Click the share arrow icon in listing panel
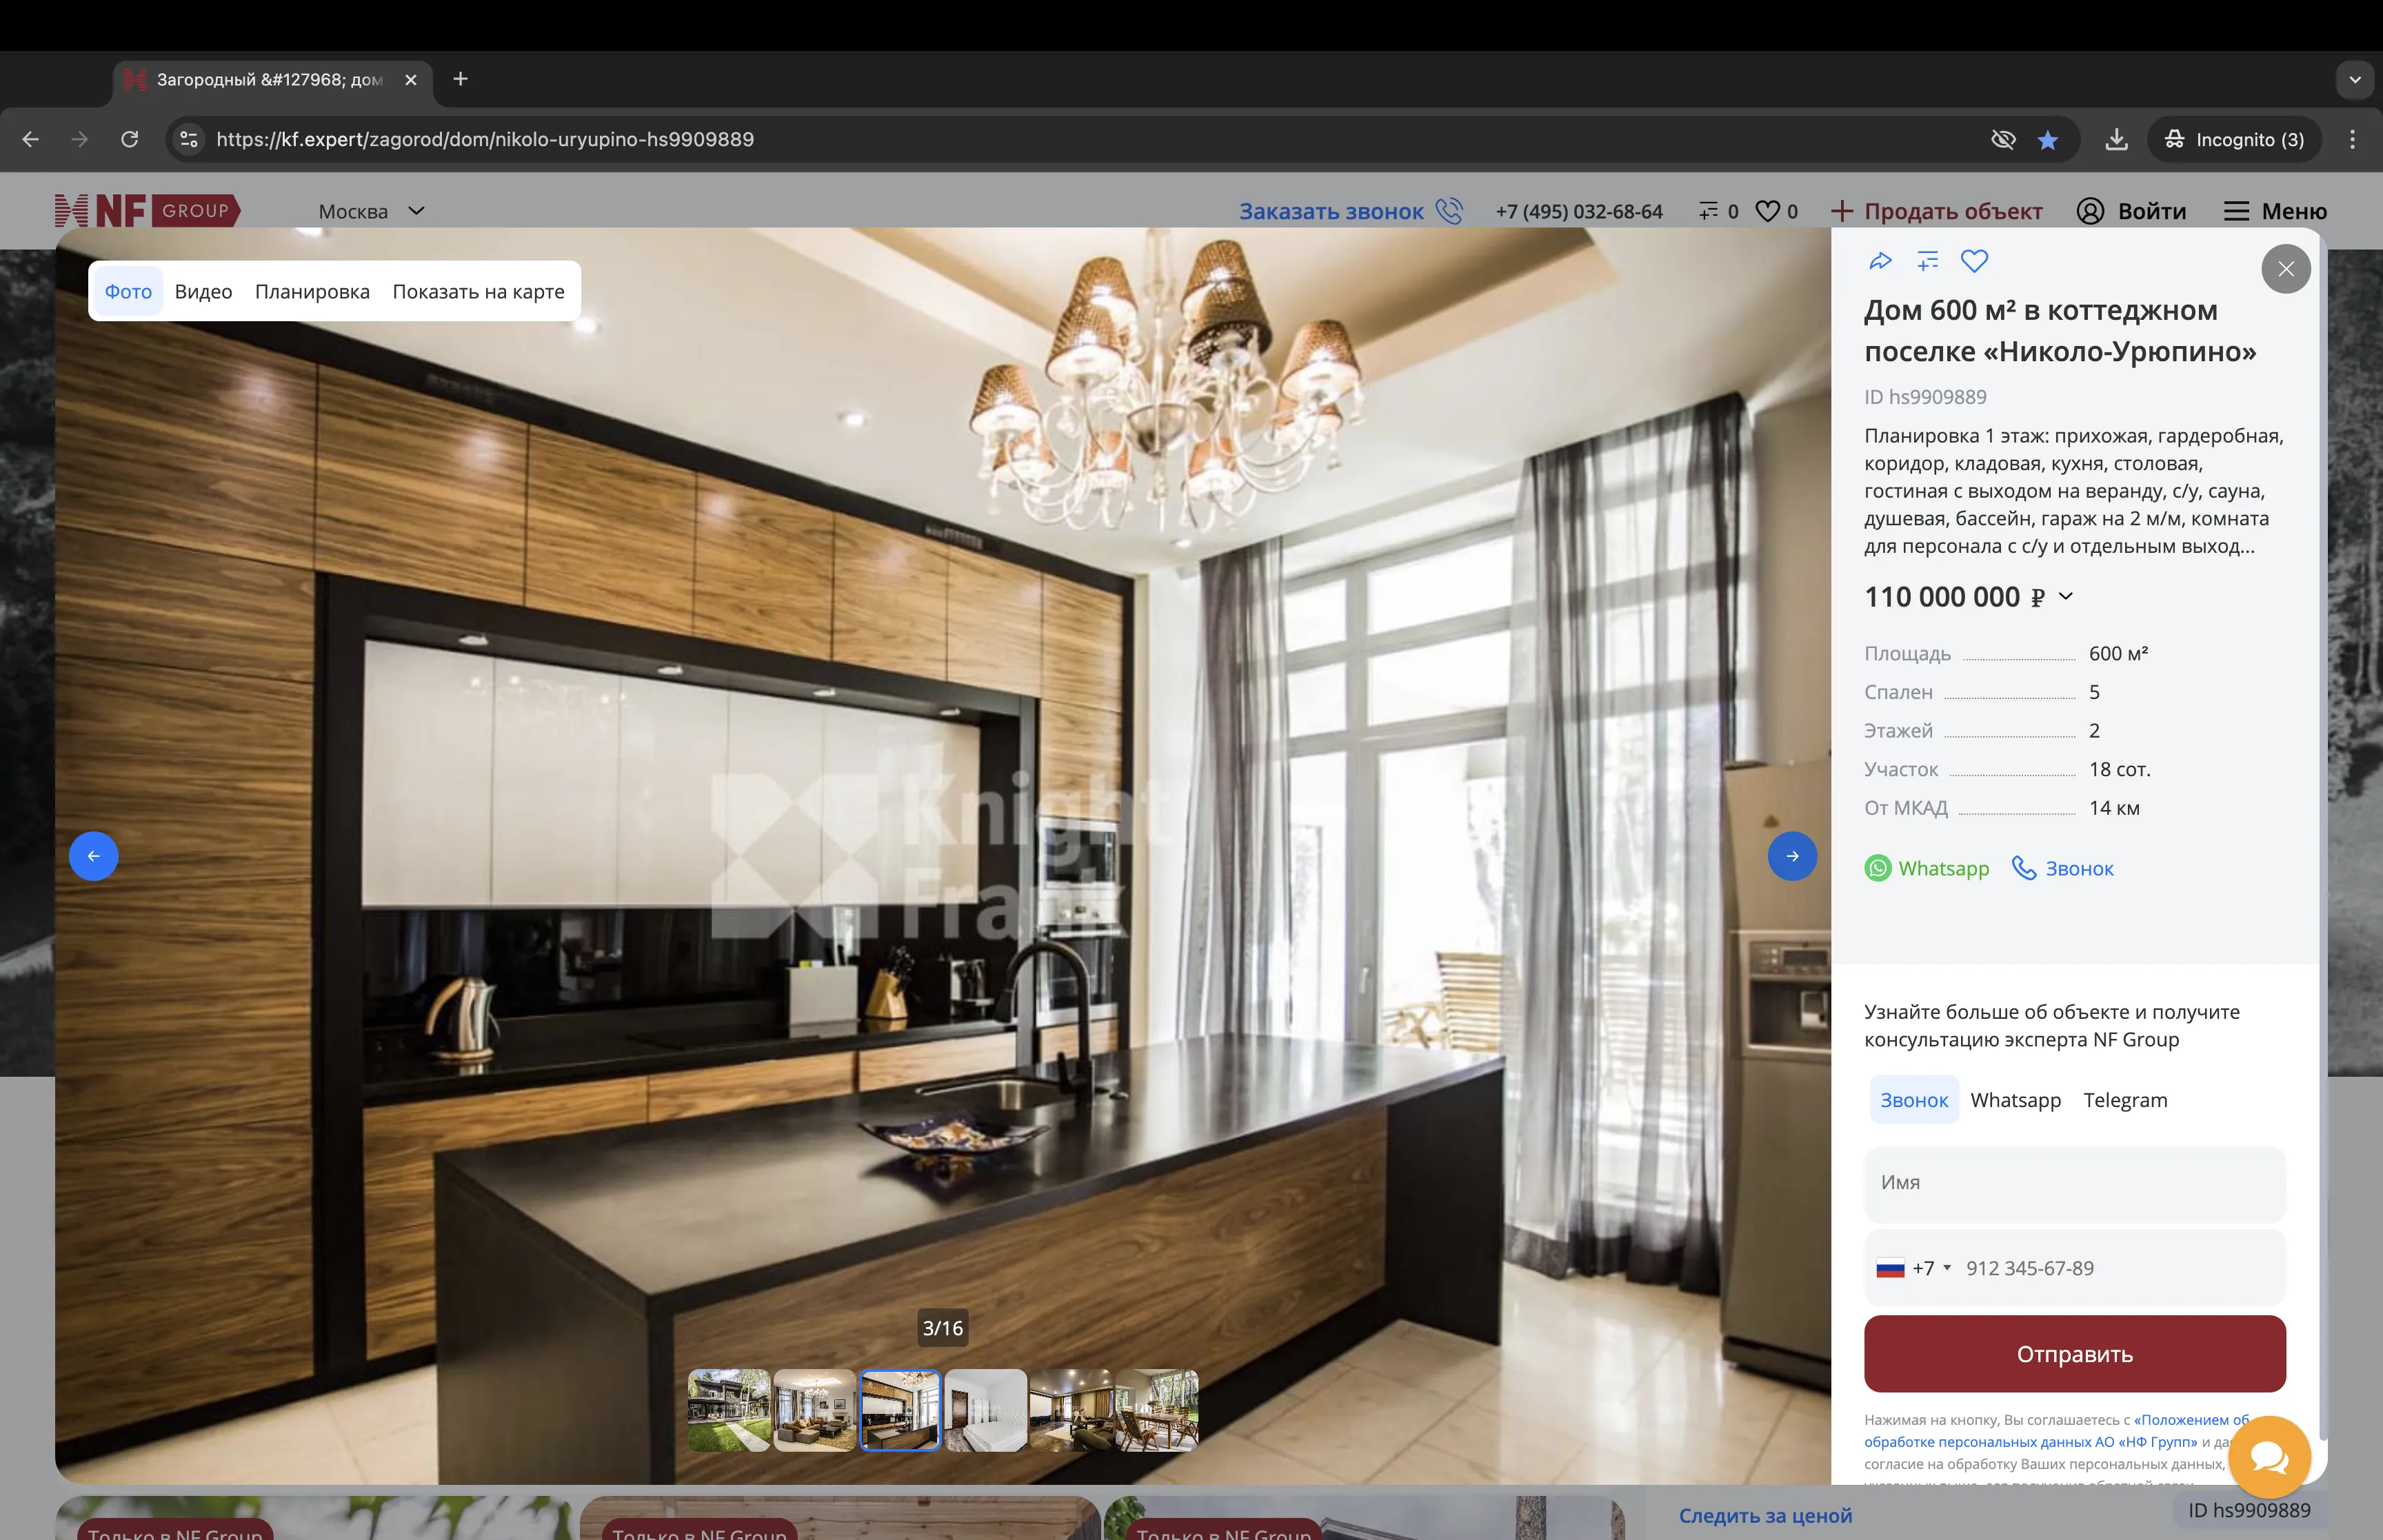Image resolution: width=2383 pixels, height=1540 pixels. 1880,261
